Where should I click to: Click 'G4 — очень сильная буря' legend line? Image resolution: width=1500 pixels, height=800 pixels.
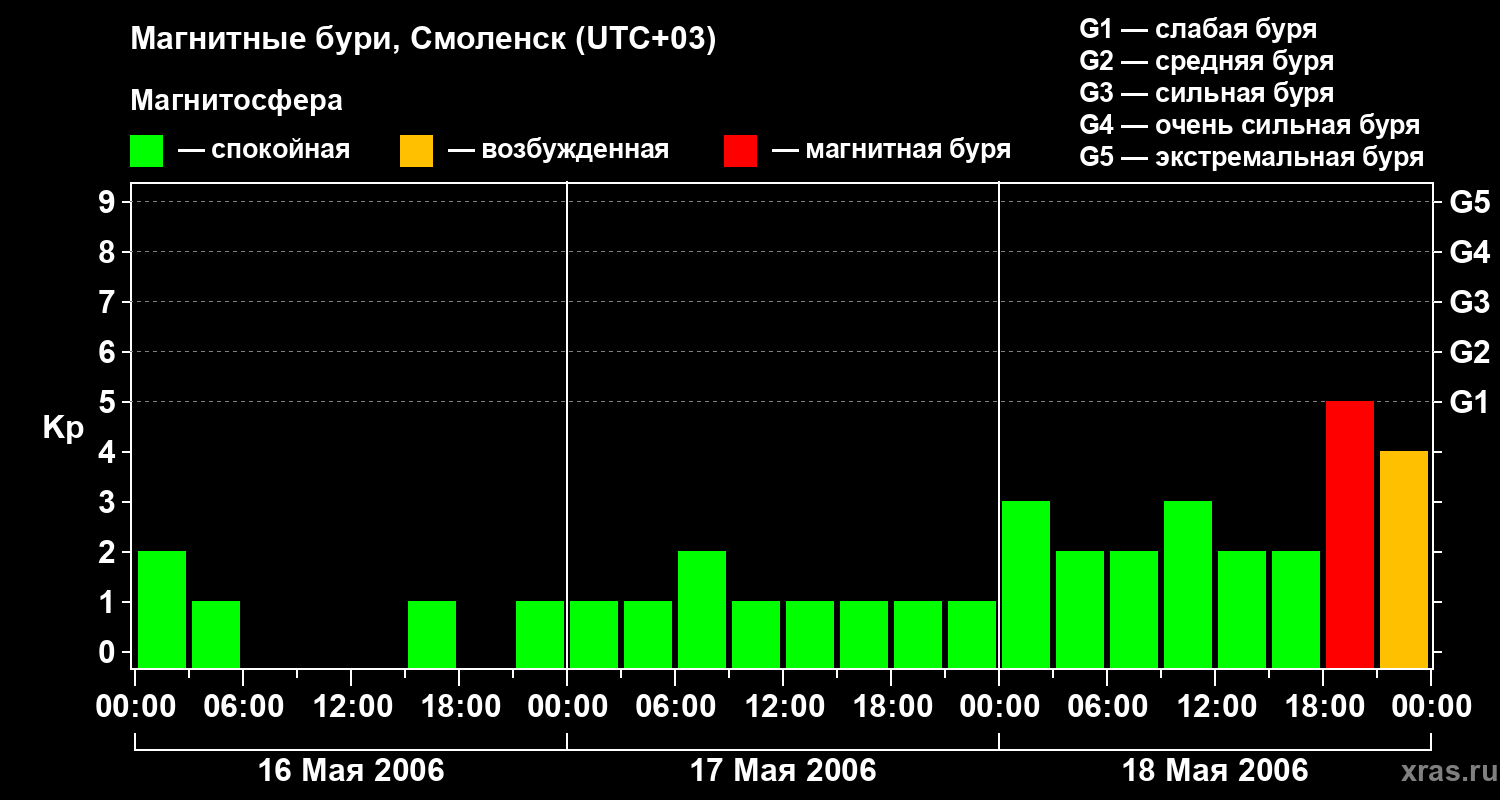coord(1250,125)
